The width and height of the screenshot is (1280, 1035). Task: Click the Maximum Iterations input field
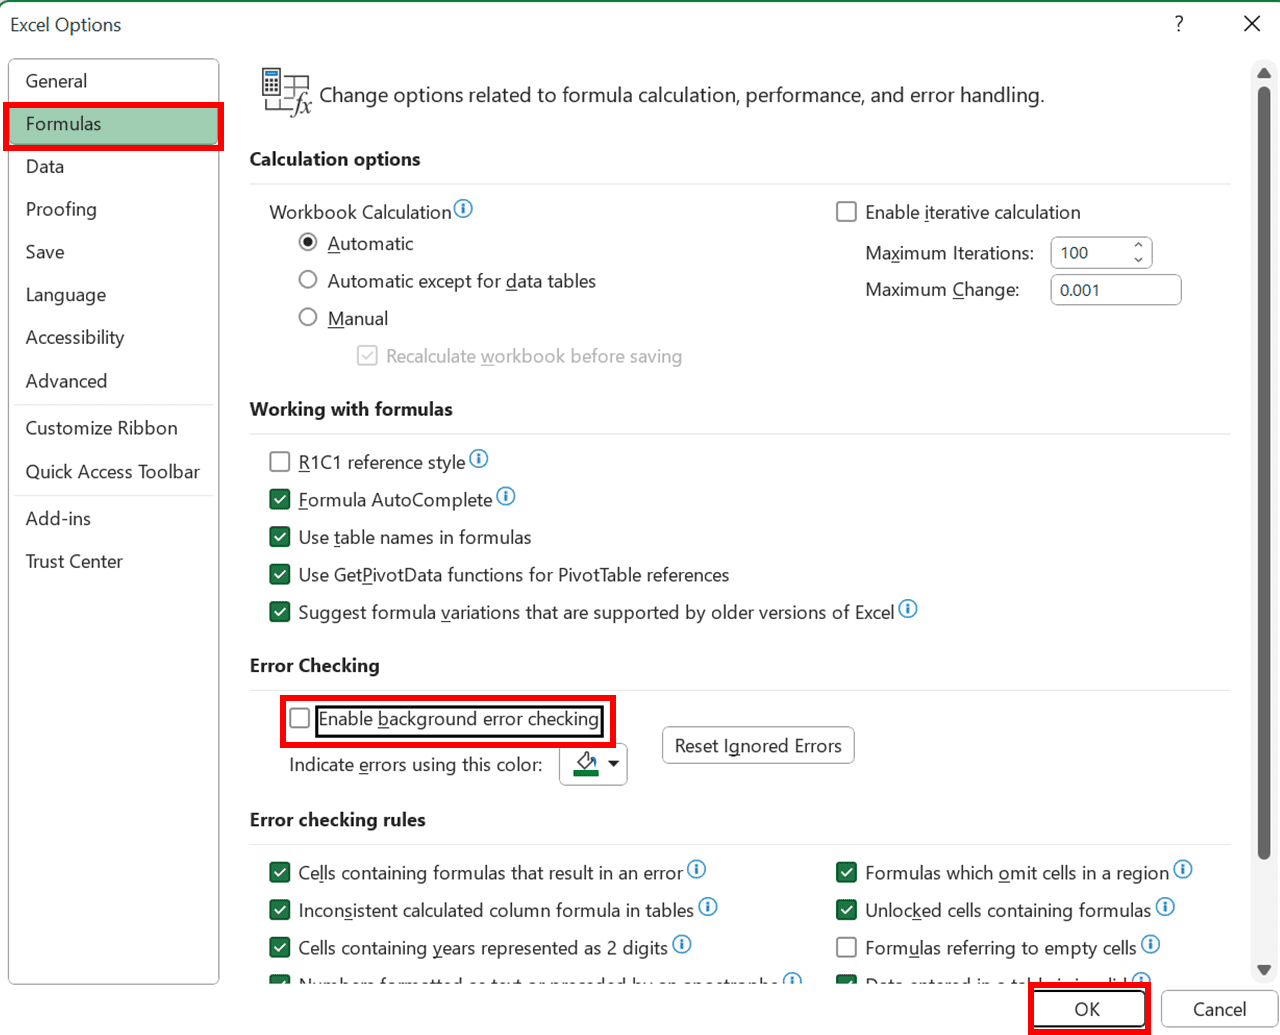[1090, 253]
